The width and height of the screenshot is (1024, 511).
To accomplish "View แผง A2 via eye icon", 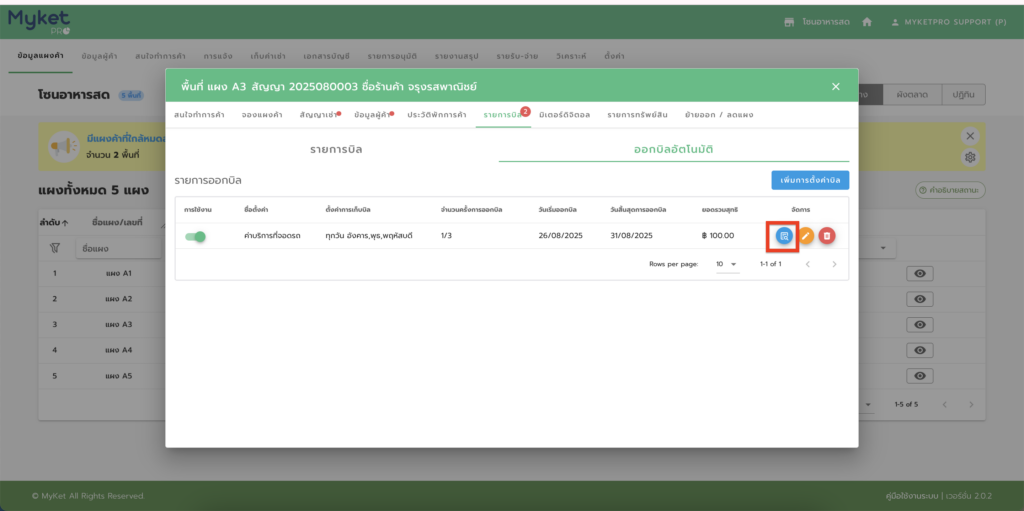I will (x=920, y=299).
